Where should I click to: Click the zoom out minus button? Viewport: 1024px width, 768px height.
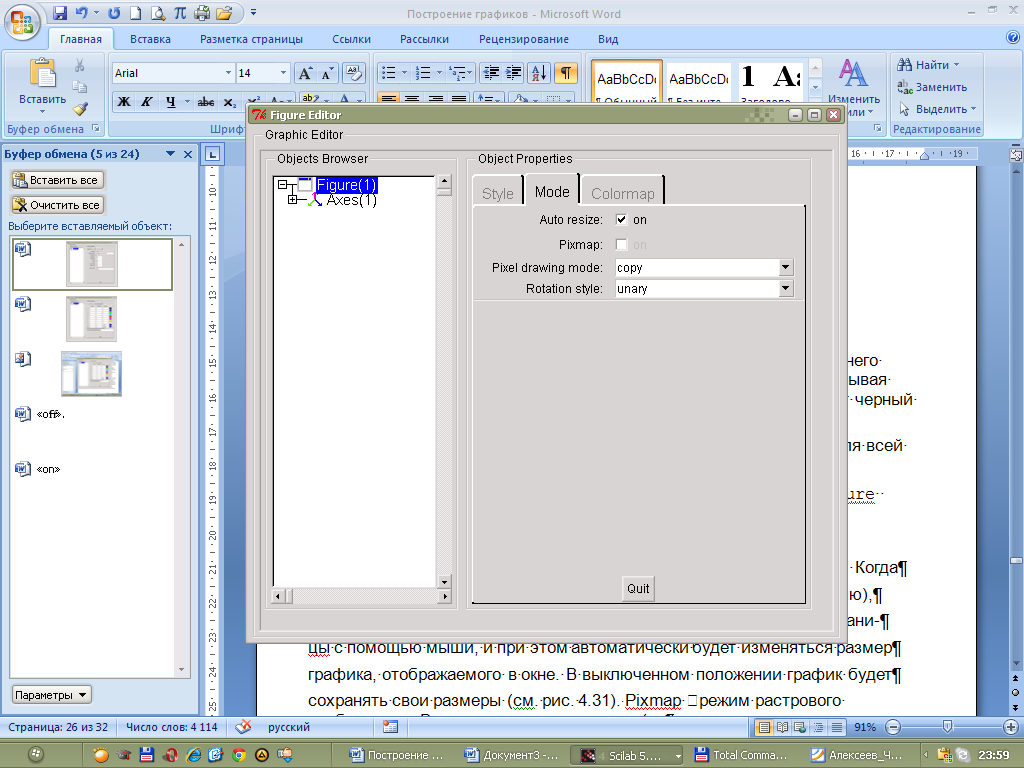click(893, 726)
